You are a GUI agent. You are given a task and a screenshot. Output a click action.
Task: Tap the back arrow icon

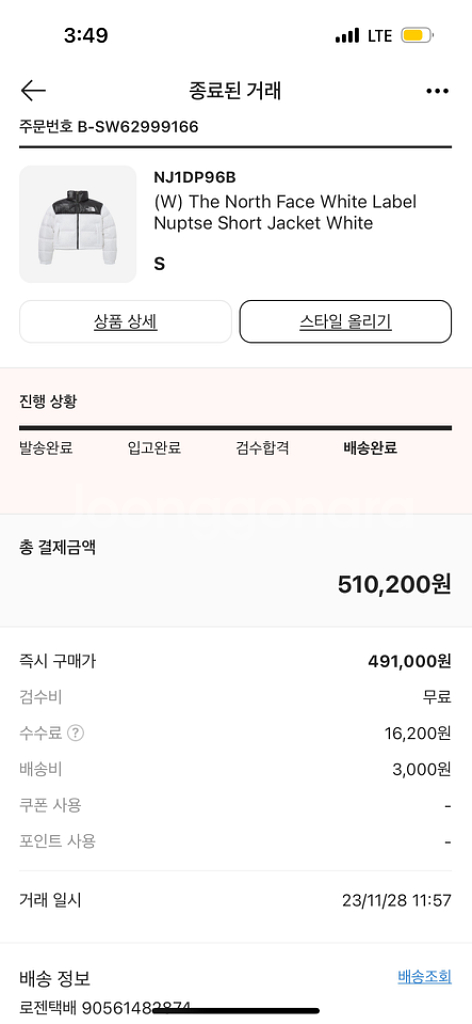pos(33,91)
